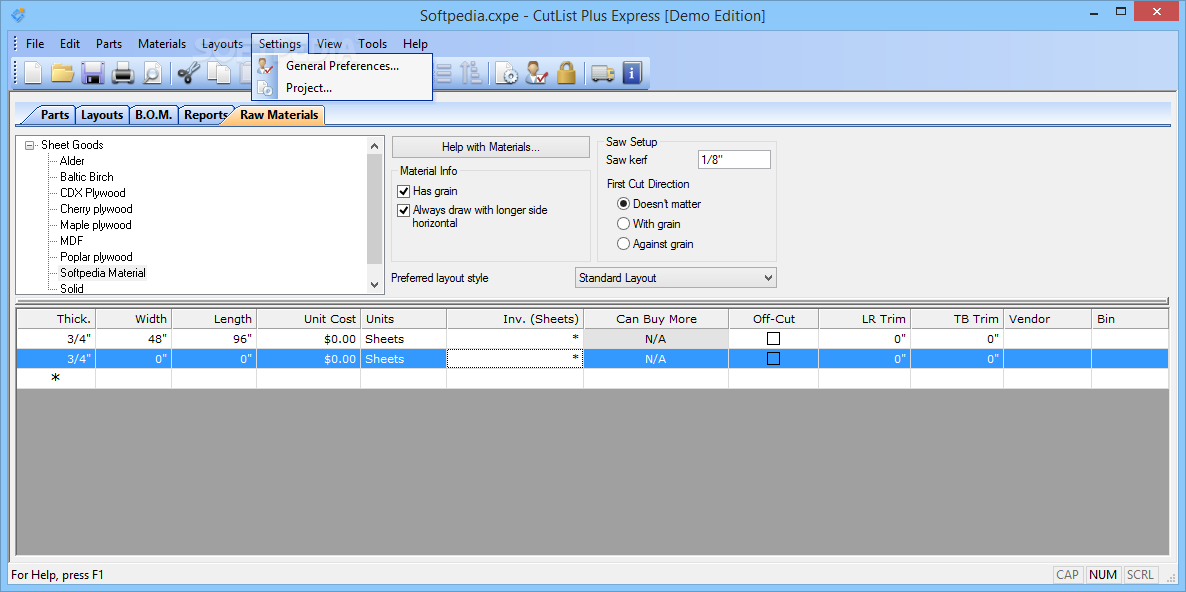This screenshot has height=592, width=1186.
Task: Select Maple plywood in materials tree
Action: pyautogui.click(x=96, y=225)
